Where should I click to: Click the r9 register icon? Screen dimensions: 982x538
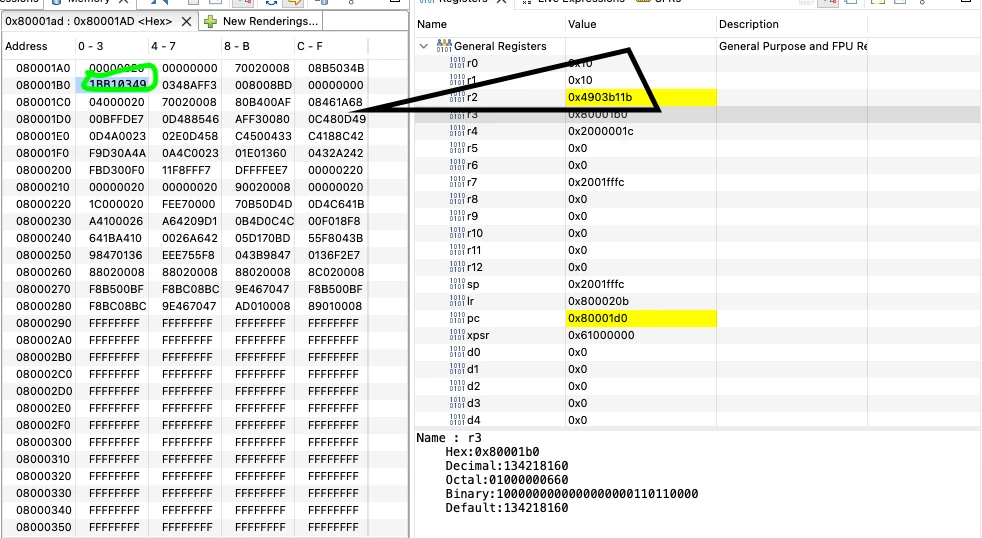pos(457,215)
